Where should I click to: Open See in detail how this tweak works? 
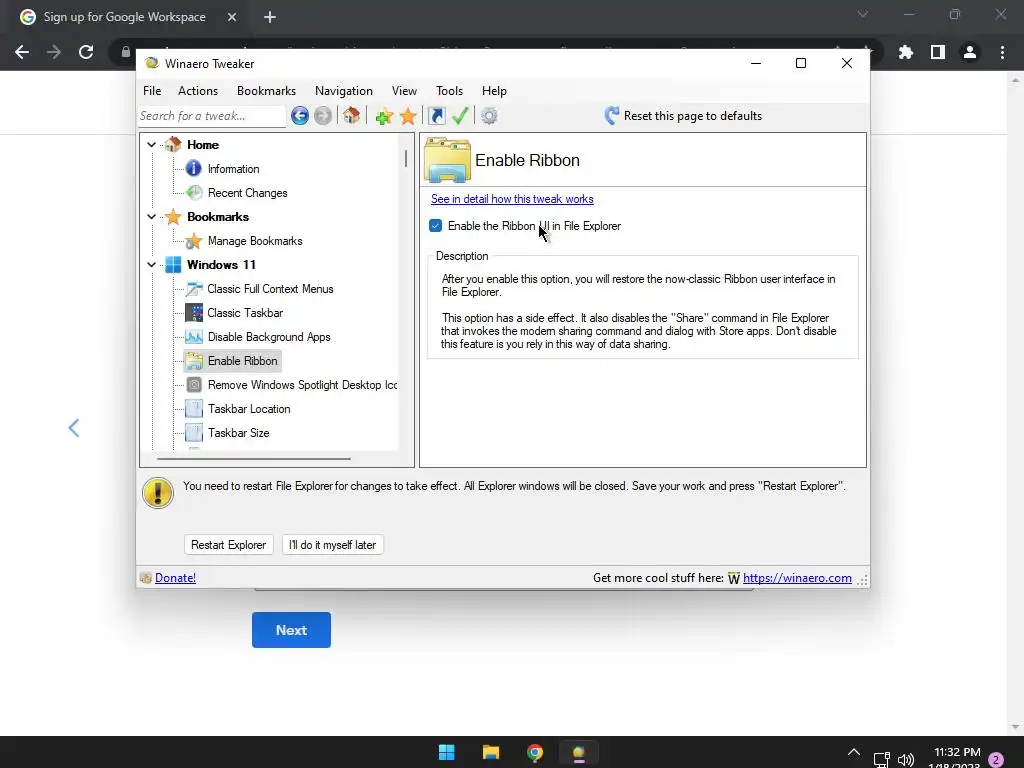click(512, 199)
